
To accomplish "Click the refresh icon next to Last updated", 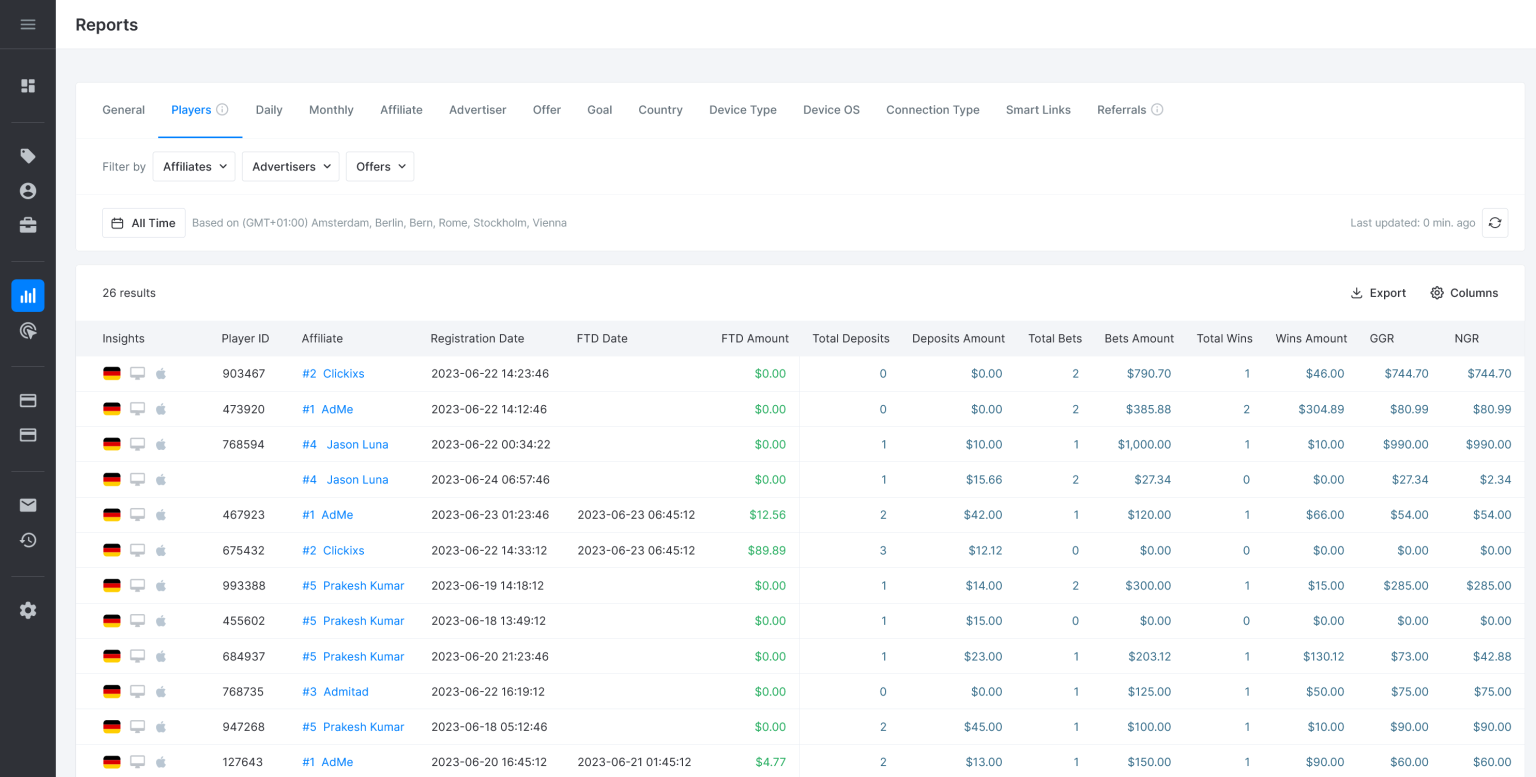I will tap(1495, 223).
